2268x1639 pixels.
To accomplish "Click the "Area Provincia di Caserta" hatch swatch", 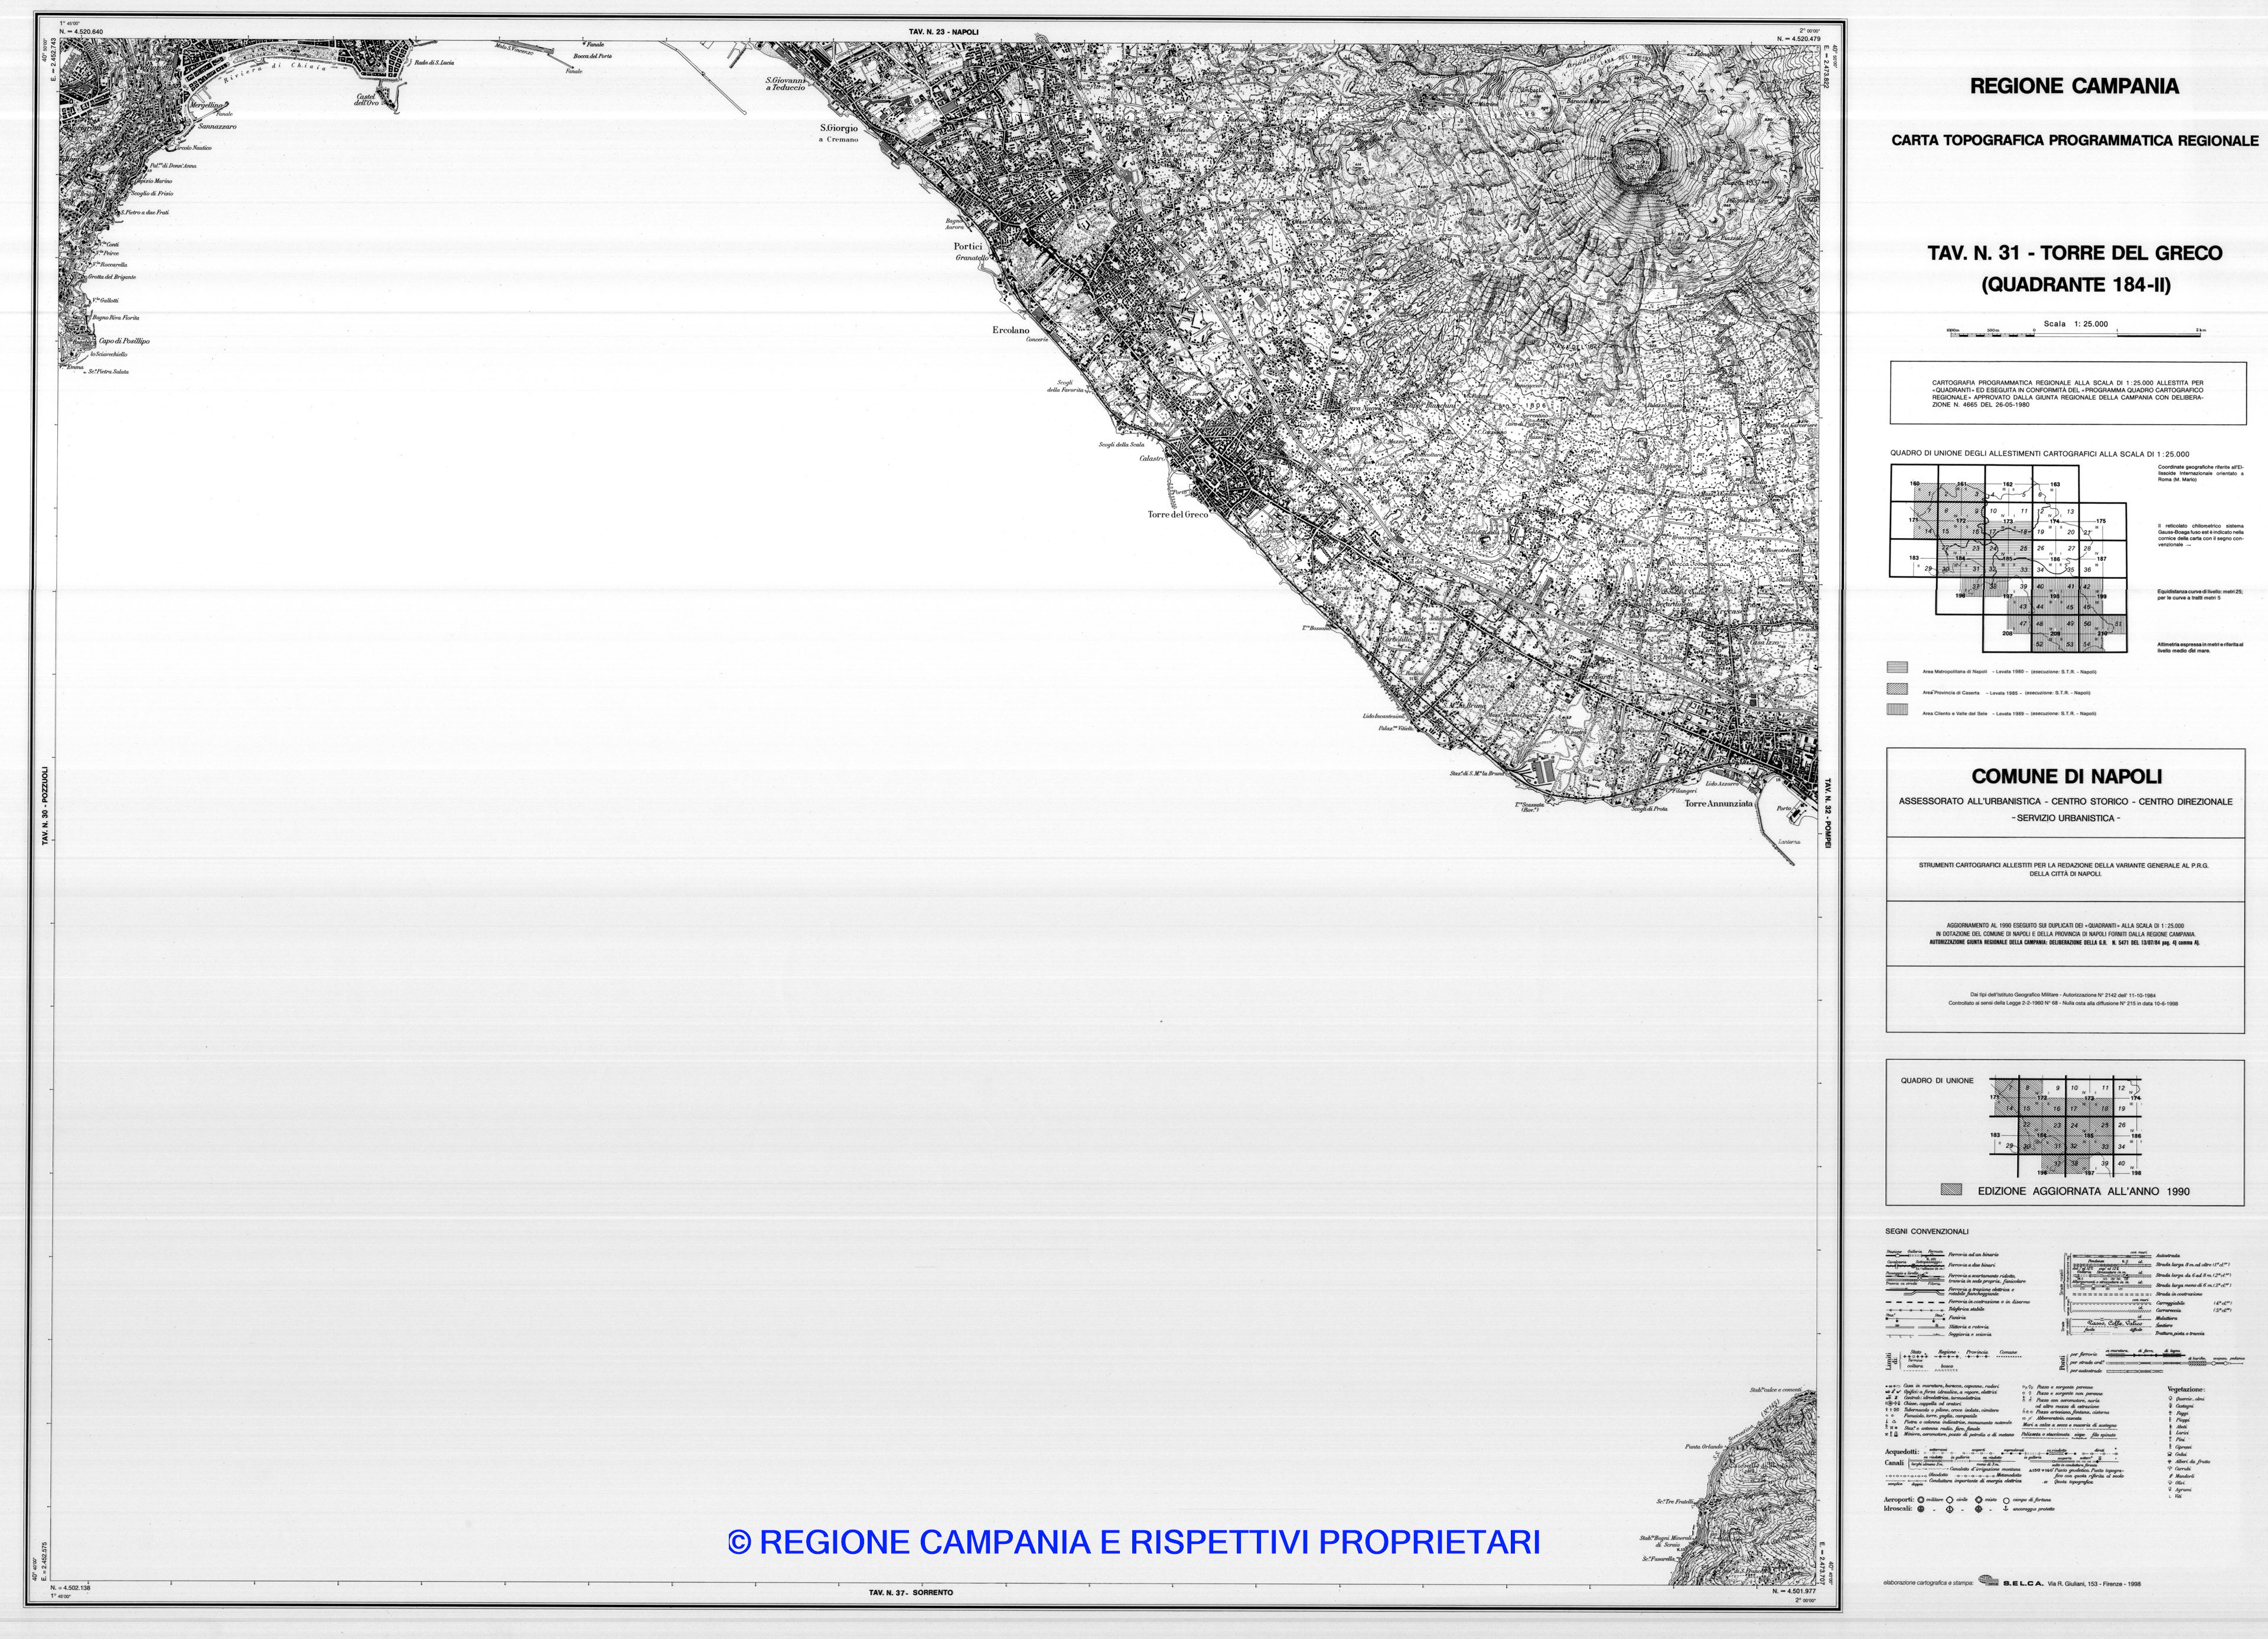I will (1897, 688).
